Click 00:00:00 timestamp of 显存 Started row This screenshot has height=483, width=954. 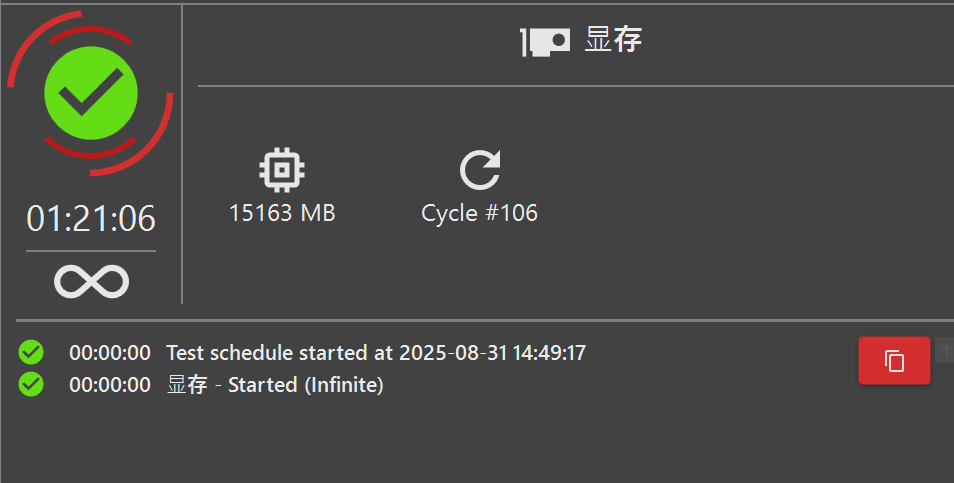110,385
